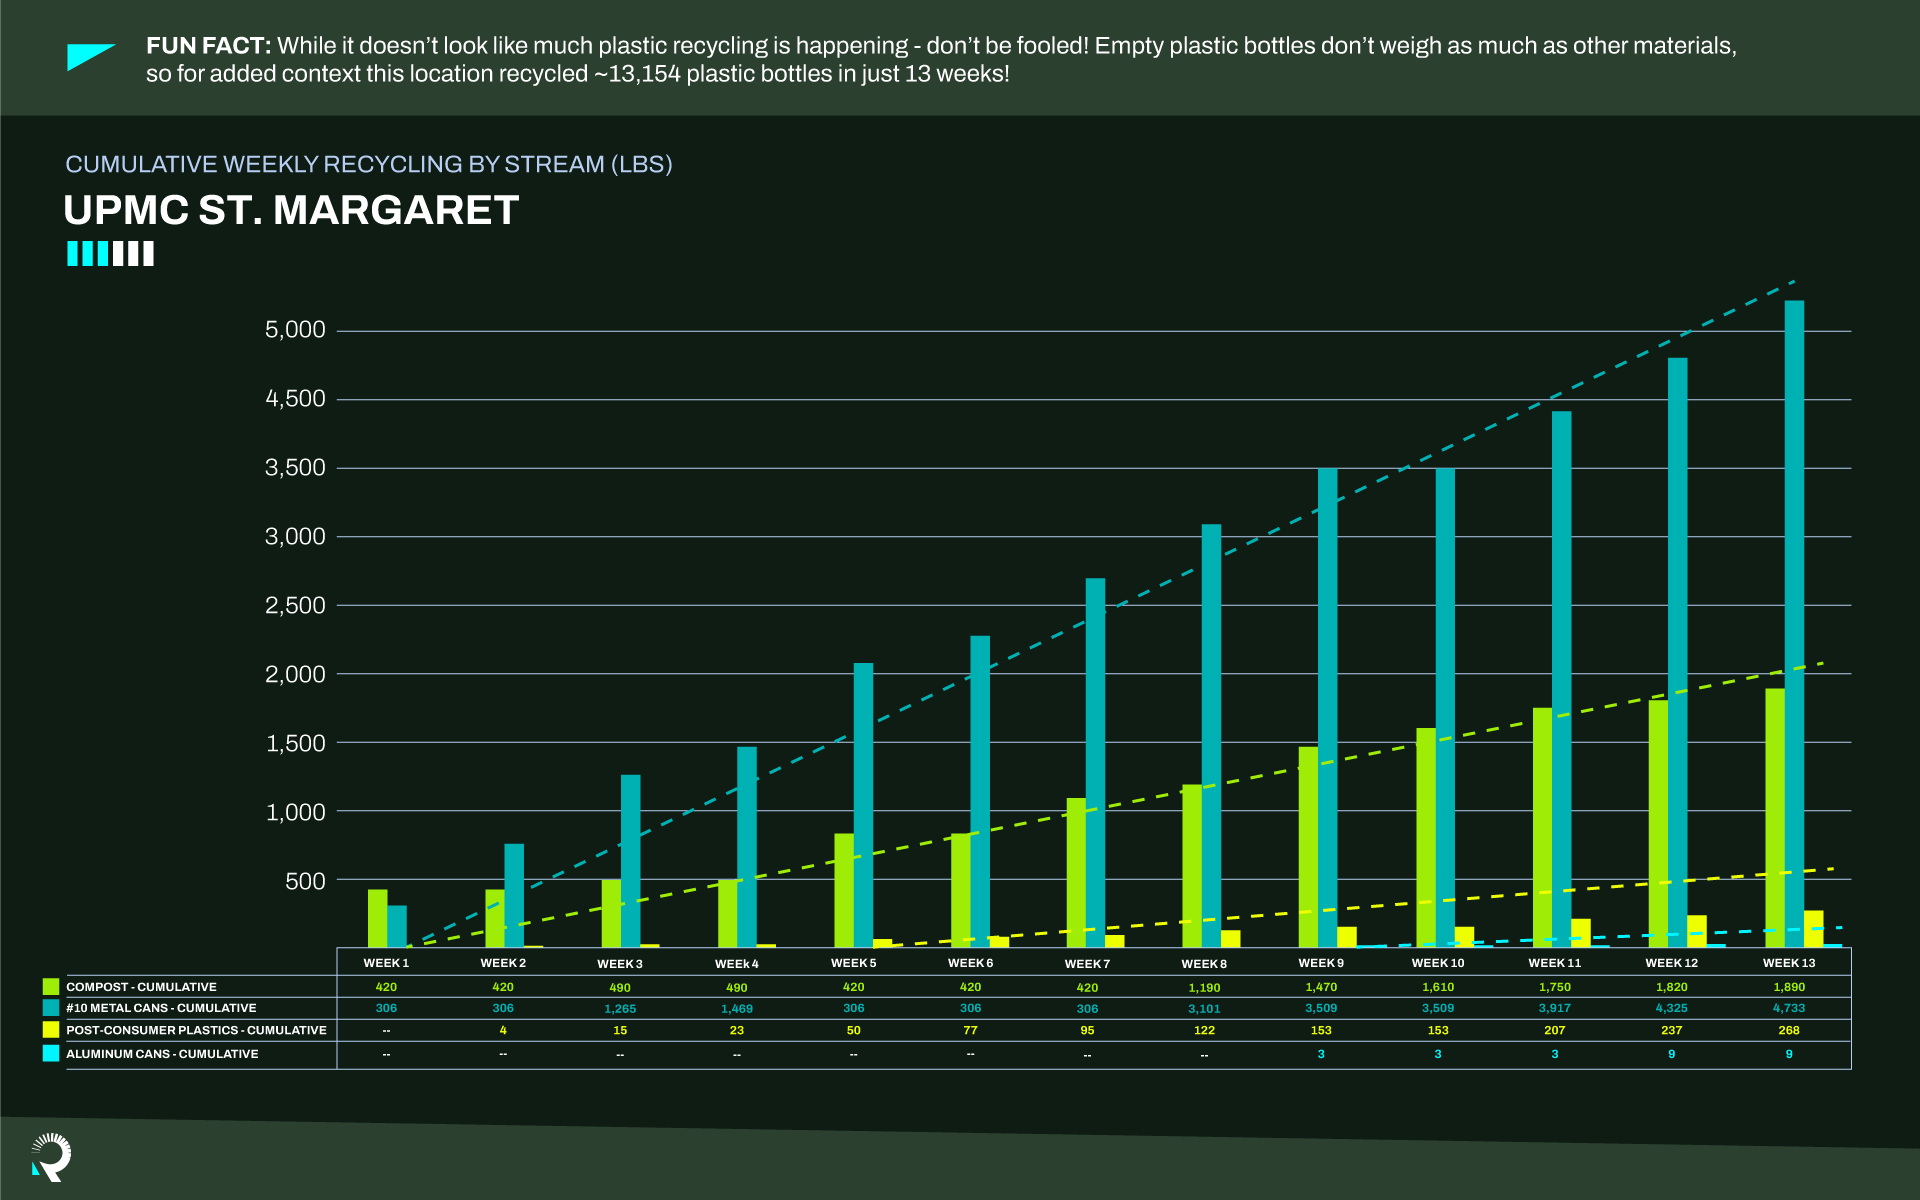This screenshot has width=1920, height=1200.
Task: Click the UPMC ST. MARGARET title
Action: [291, 210]
